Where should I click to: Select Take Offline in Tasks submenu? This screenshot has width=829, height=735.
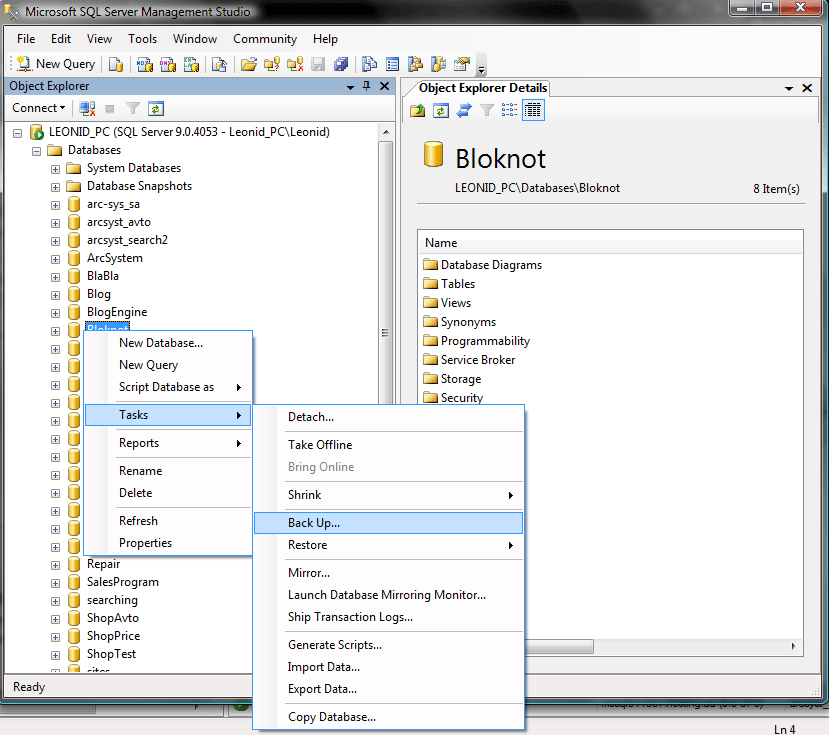pyautogui.click(x=389, y=445)
